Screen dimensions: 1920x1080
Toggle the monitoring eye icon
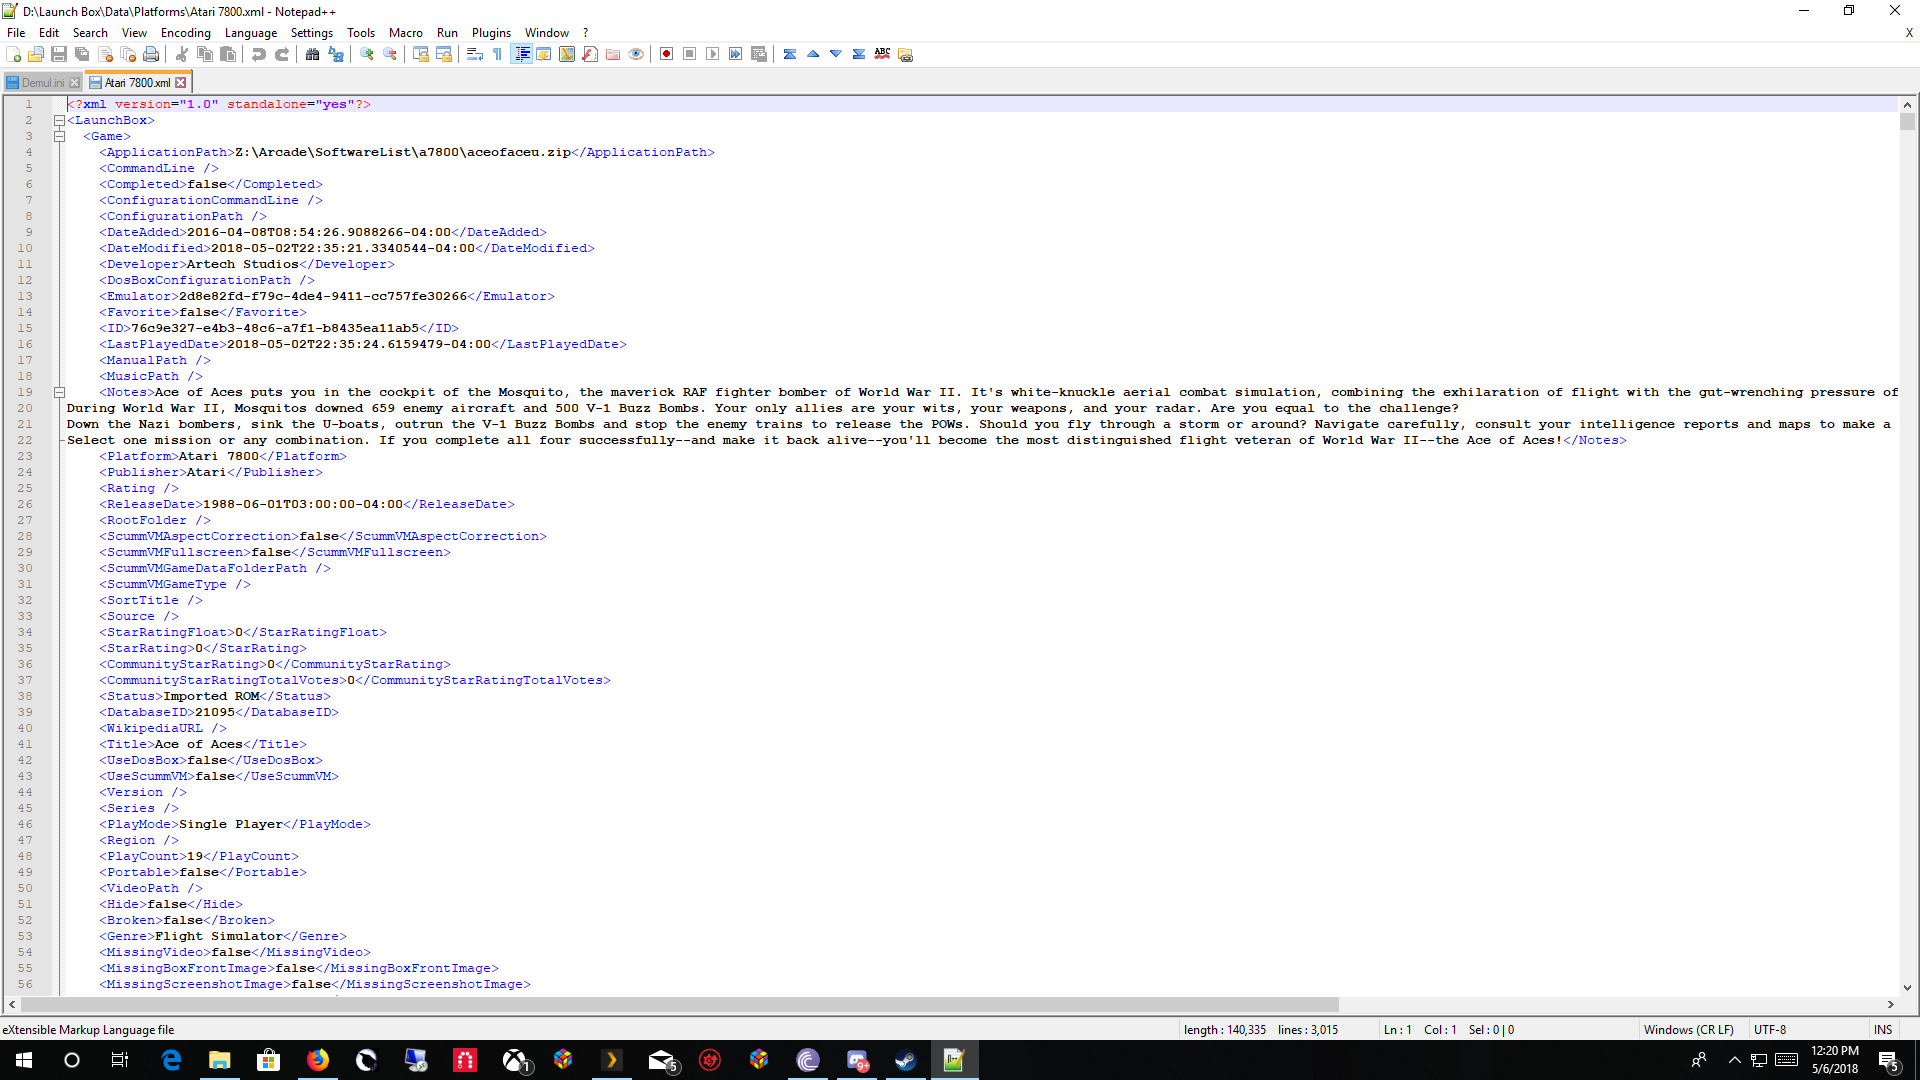pos(636,54)
